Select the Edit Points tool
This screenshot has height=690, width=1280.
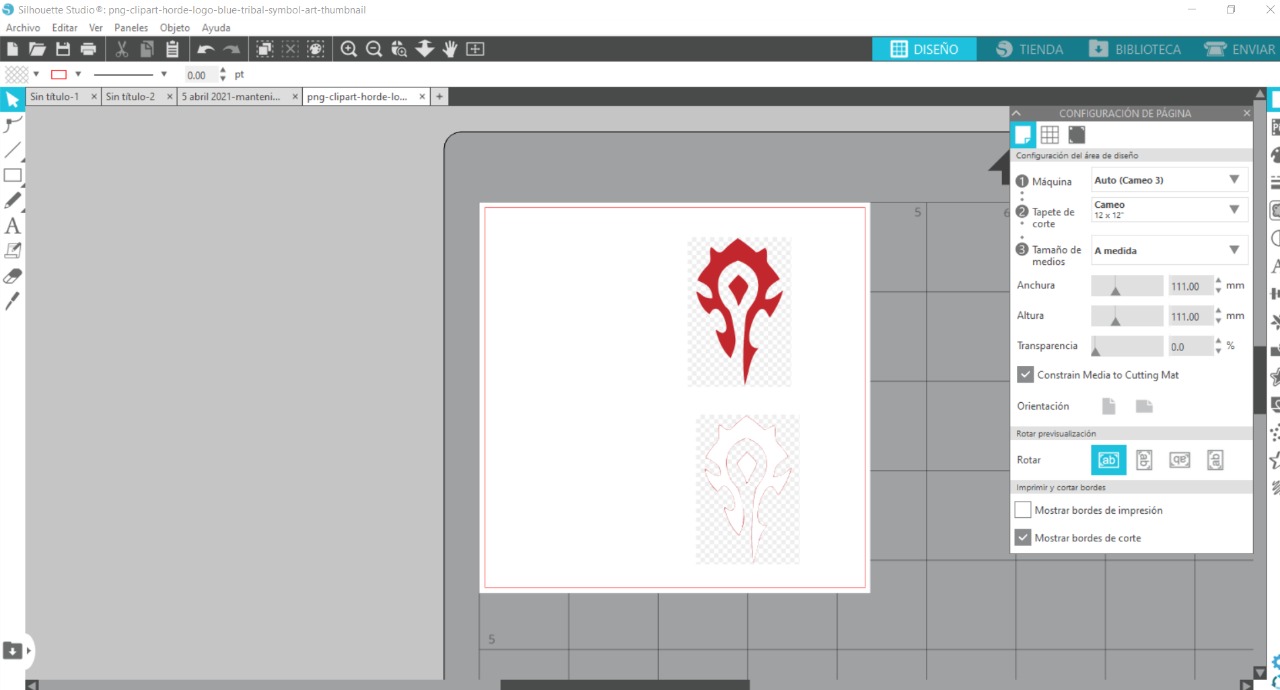12,125
